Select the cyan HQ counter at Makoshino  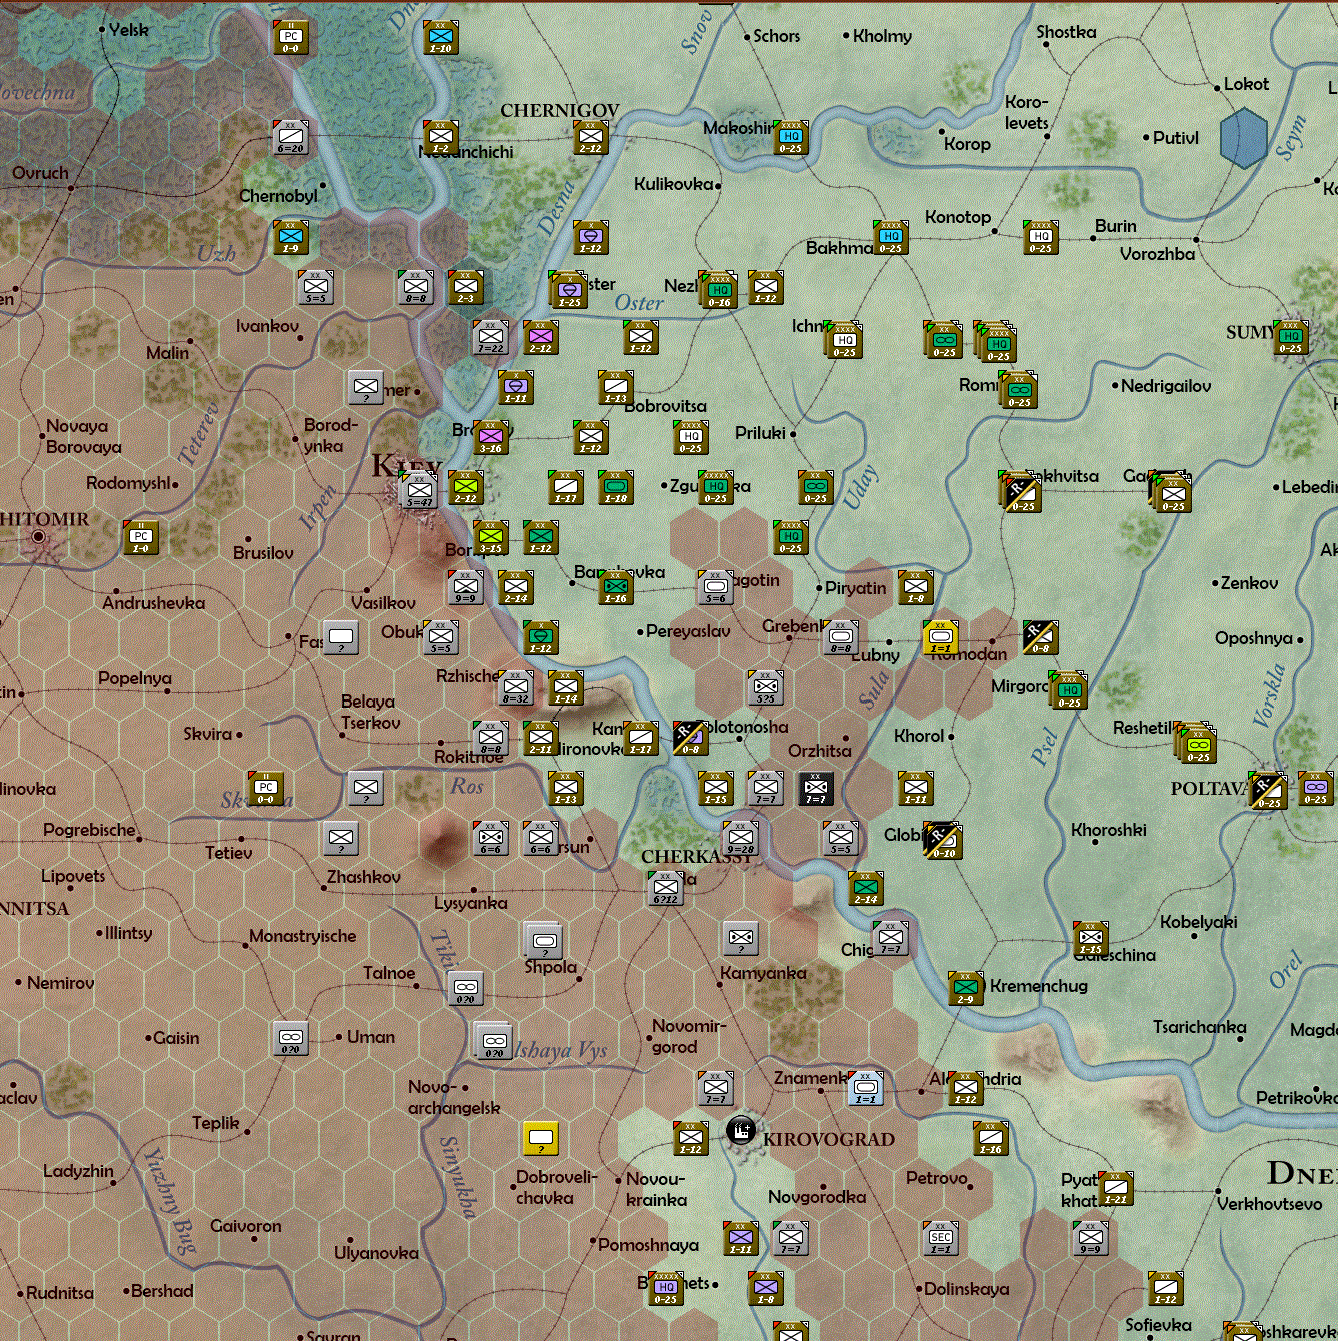[x=791, y=137]
